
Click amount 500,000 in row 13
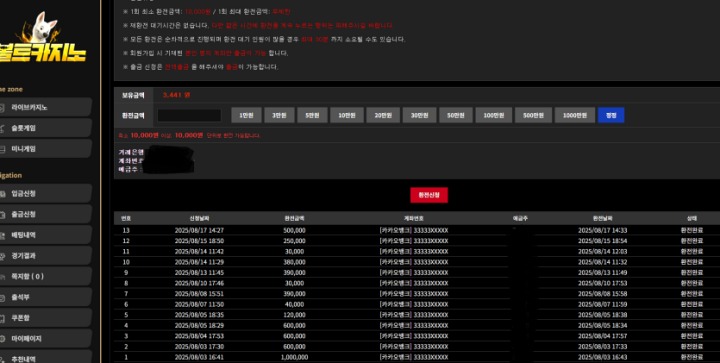(x=294, y=230)
